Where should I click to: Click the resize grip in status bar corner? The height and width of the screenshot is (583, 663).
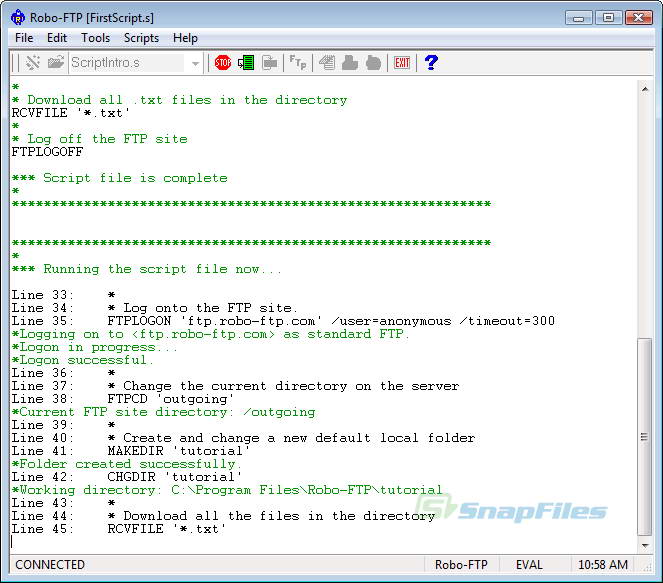coord(647,568)
